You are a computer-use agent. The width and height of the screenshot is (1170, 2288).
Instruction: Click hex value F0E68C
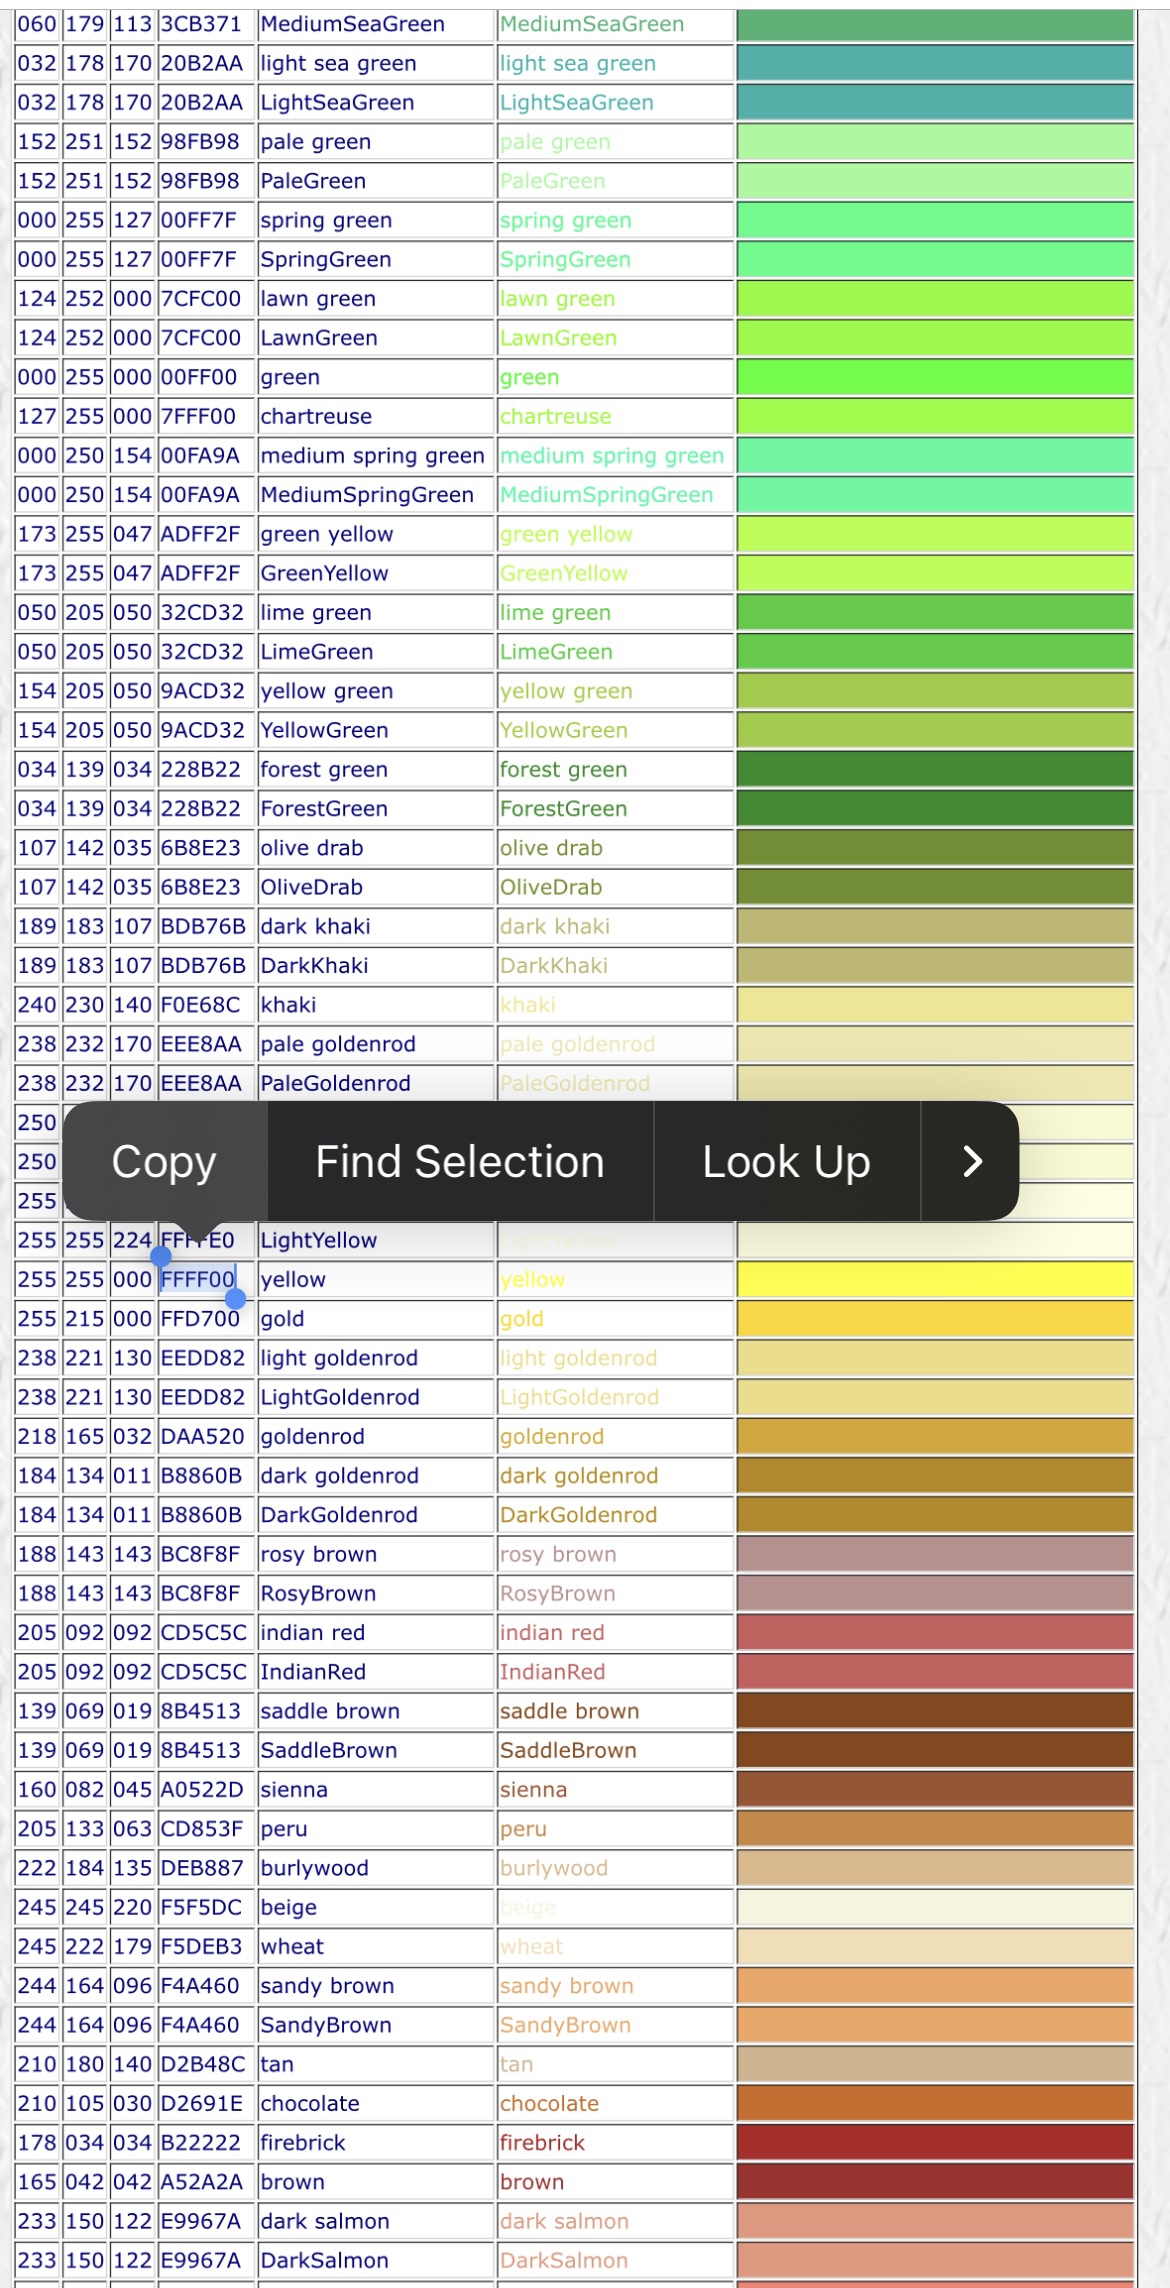point(200,1004)
